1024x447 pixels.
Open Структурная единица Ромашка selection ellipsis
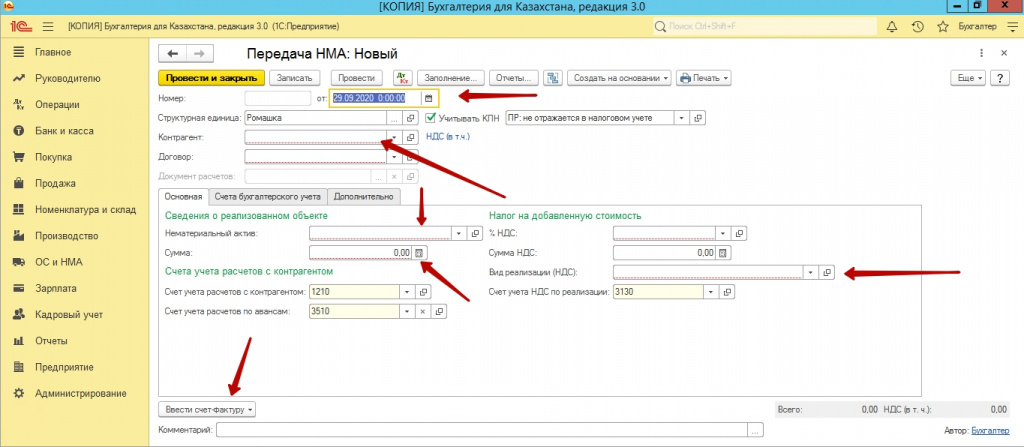(x=394, y=118)
